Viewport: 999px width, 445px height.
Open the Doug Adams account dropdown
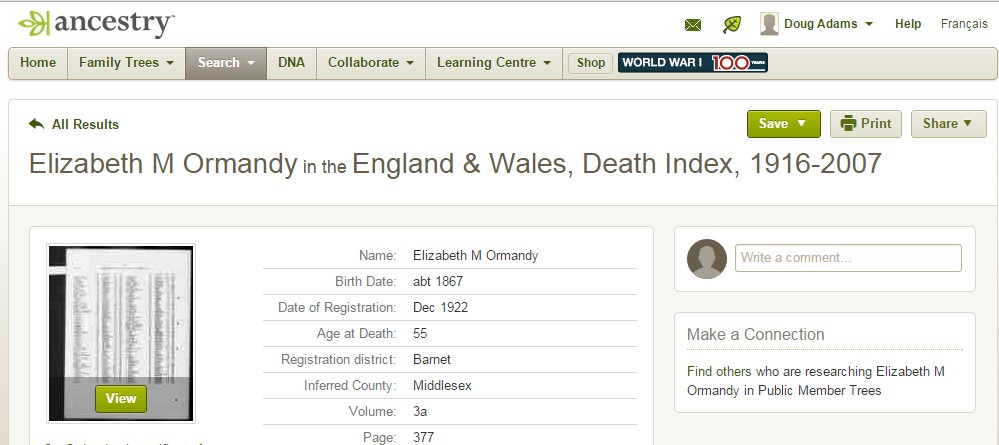click(828, 24)
